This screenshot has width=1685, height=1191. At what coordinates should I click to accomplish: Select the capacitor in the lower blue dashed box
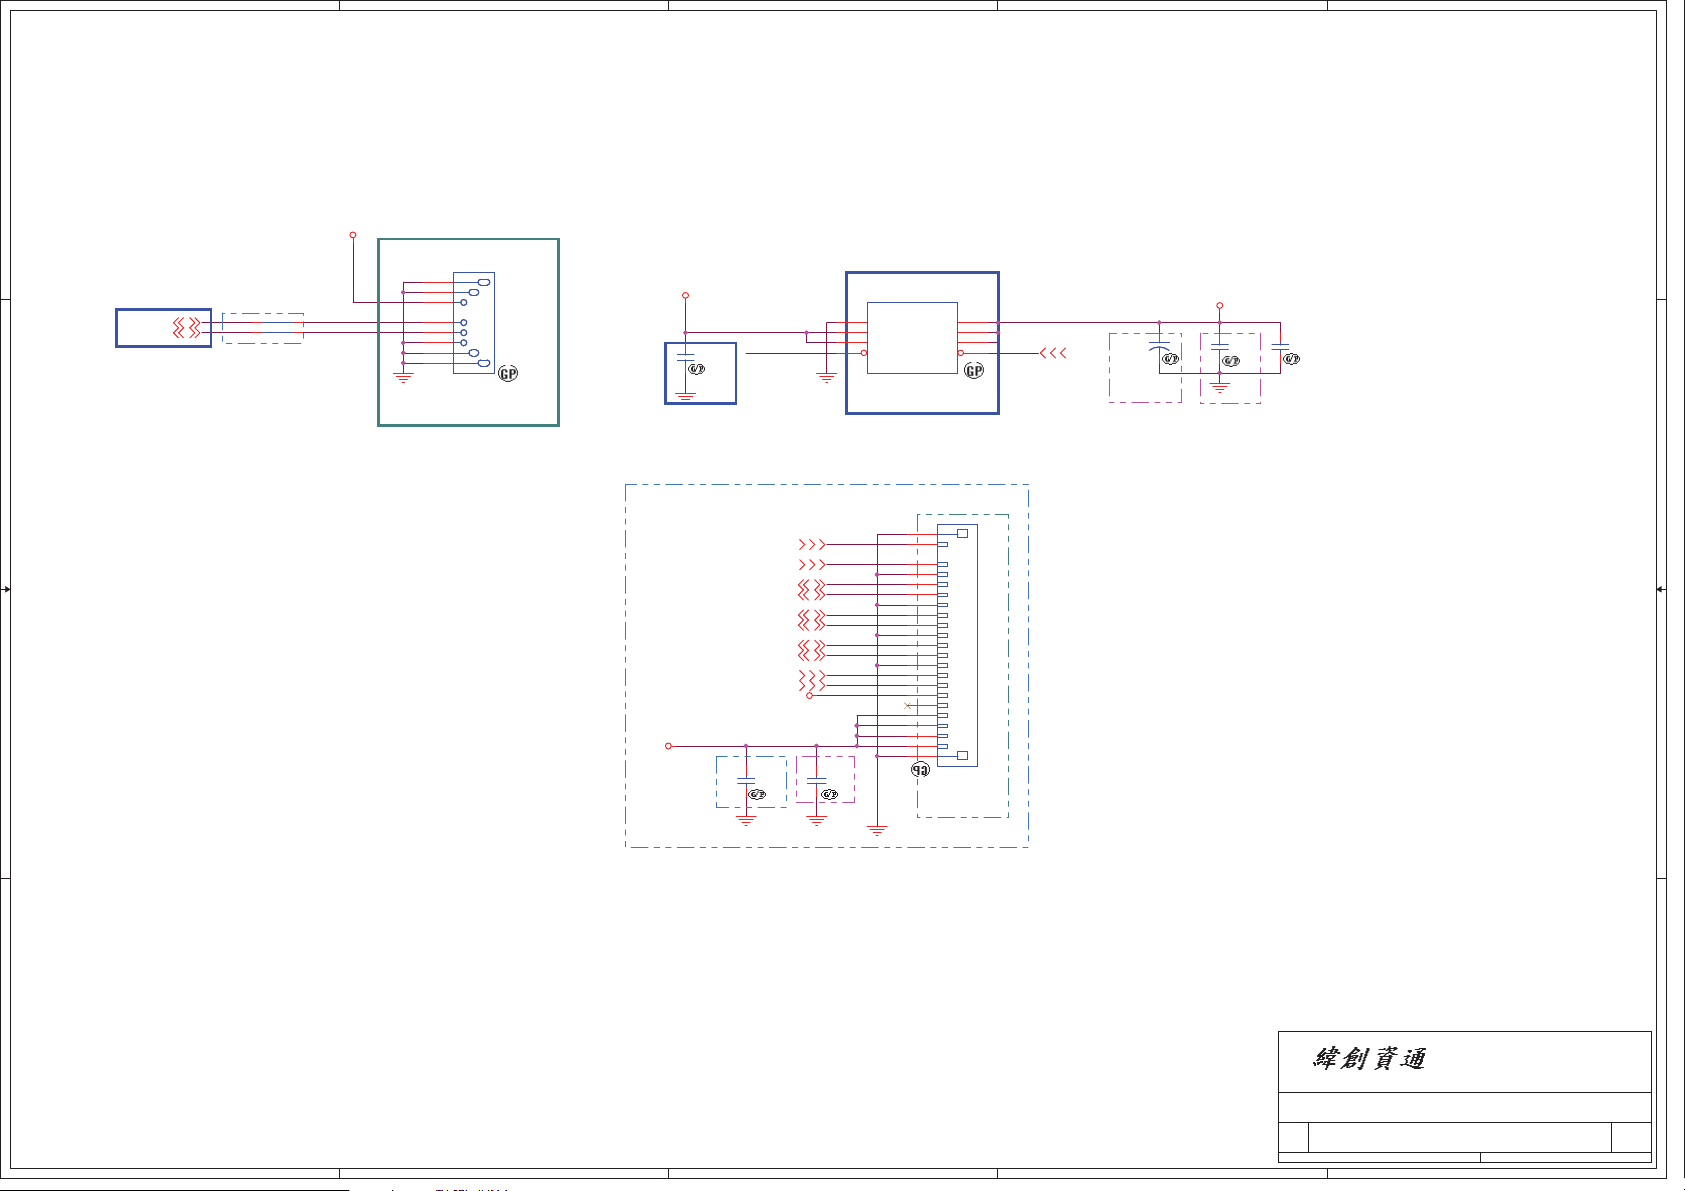[x=745, y=781]
